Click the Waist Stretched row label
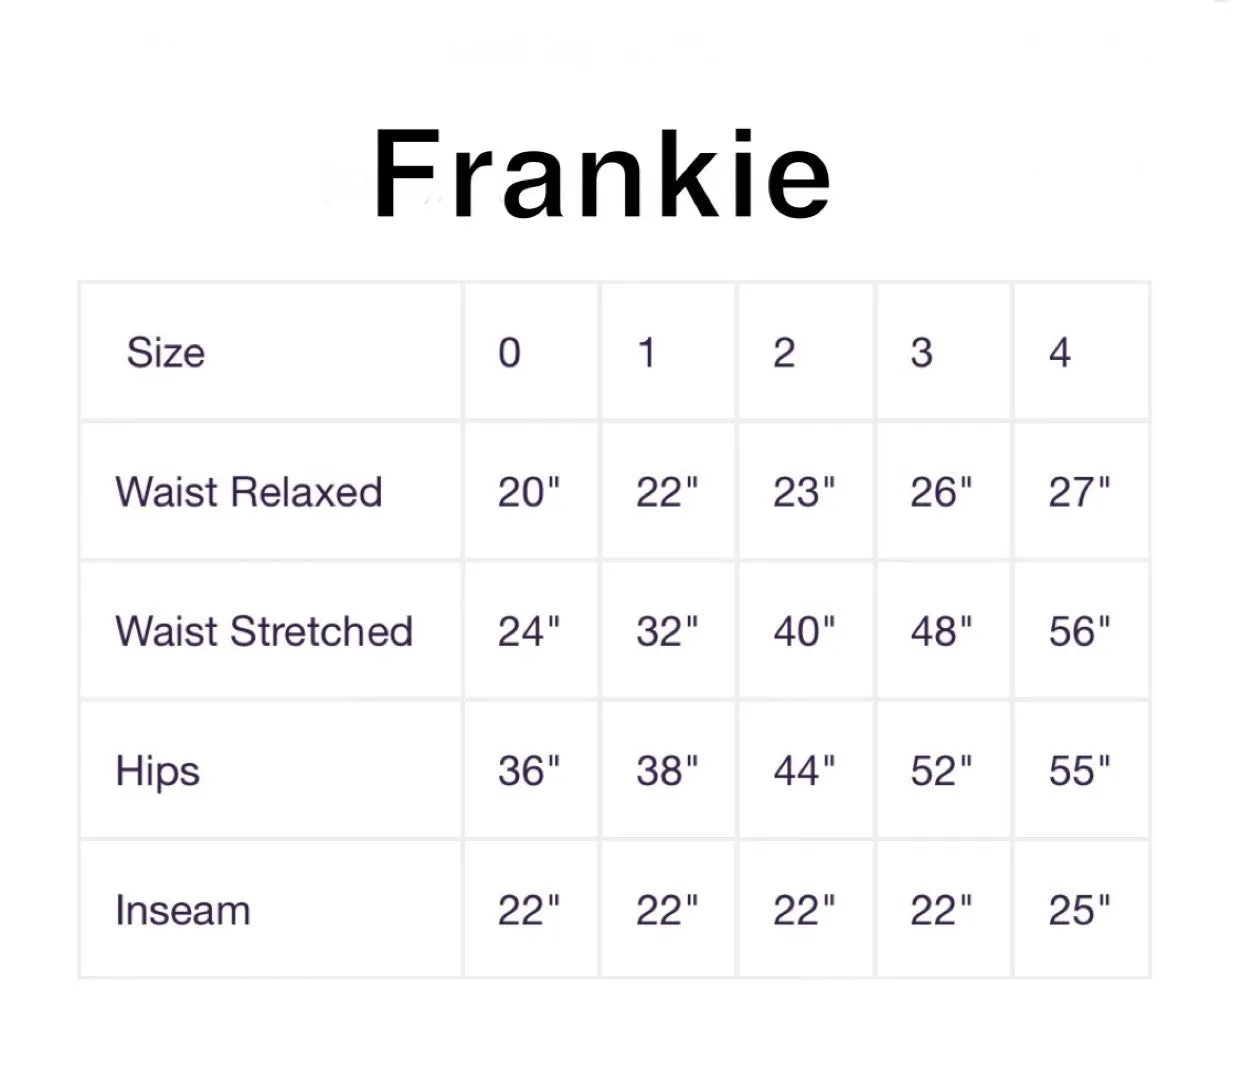The image size is (1242, 1084). pyautogui.click(x=264, y=631)
